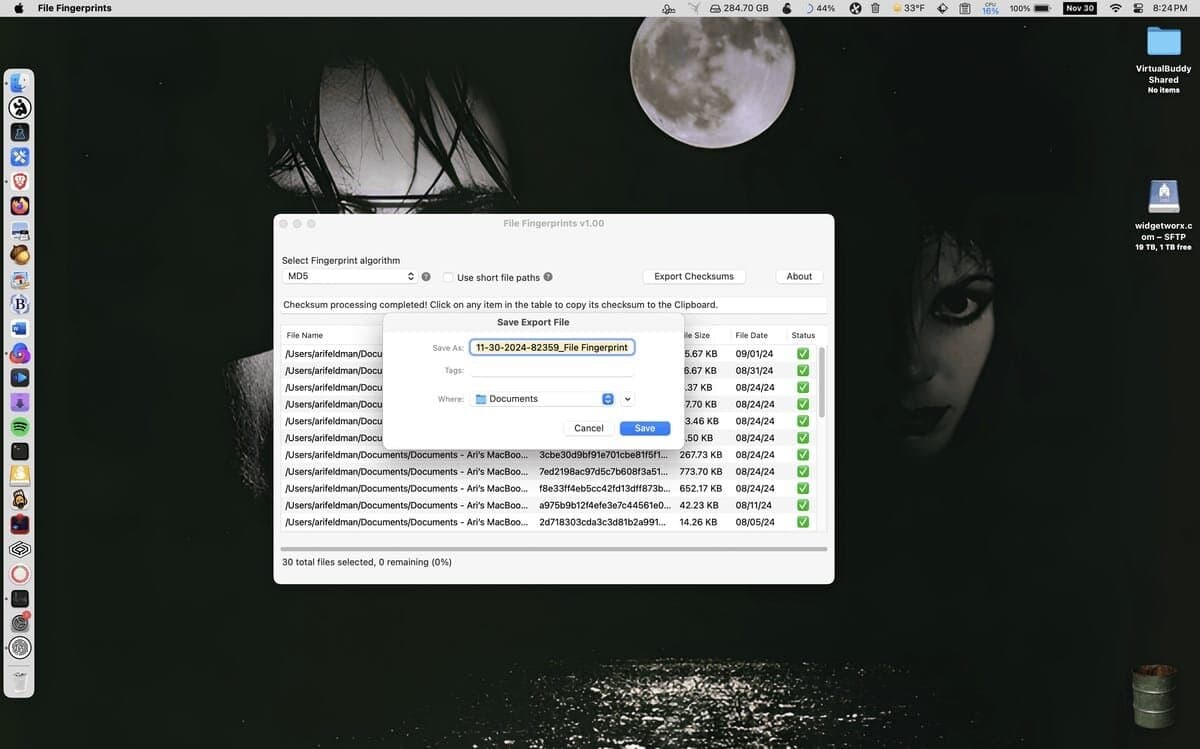Open the Brave browser dock icon
The width and height of the screenshot is (1200, 749).
point(20,181)
